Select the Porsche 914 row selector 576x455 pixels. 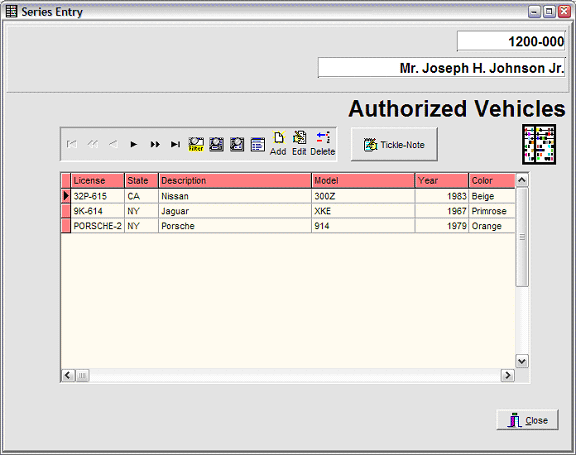tap(66, 226)
